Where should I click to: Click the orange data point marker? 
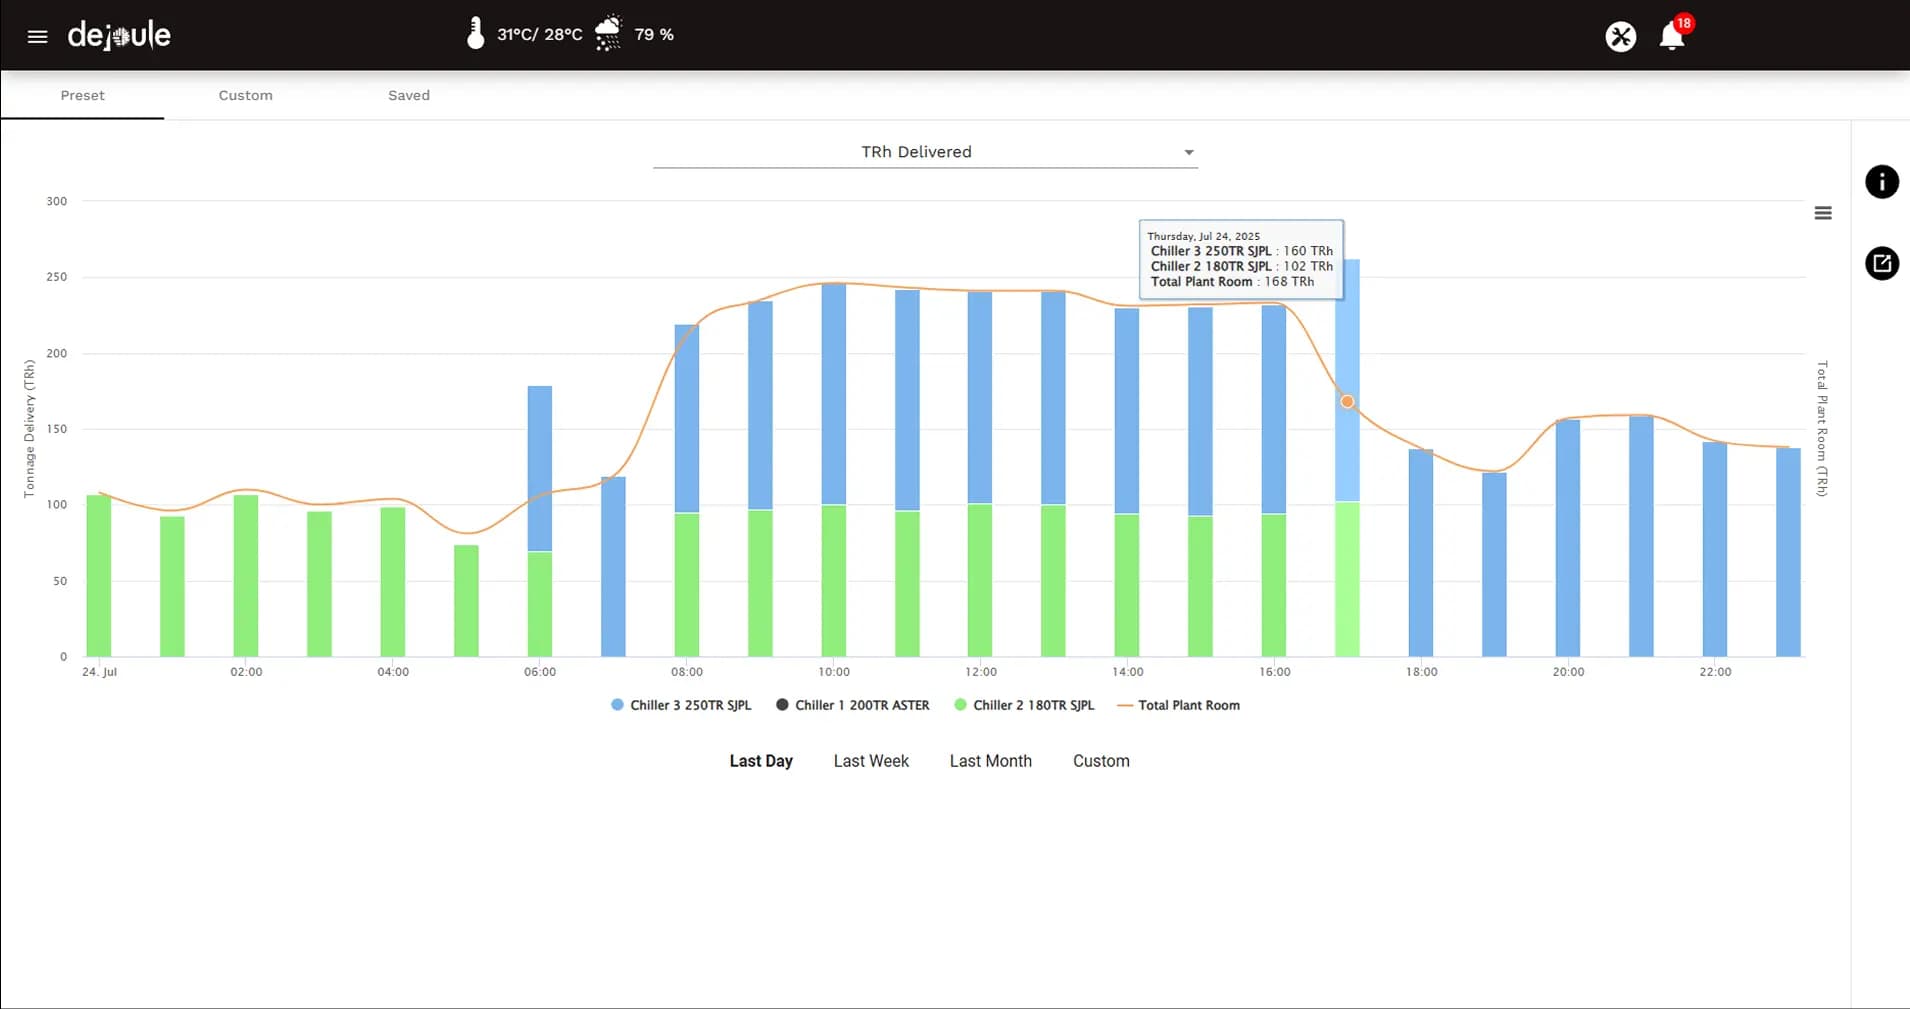coord(1347,402)
